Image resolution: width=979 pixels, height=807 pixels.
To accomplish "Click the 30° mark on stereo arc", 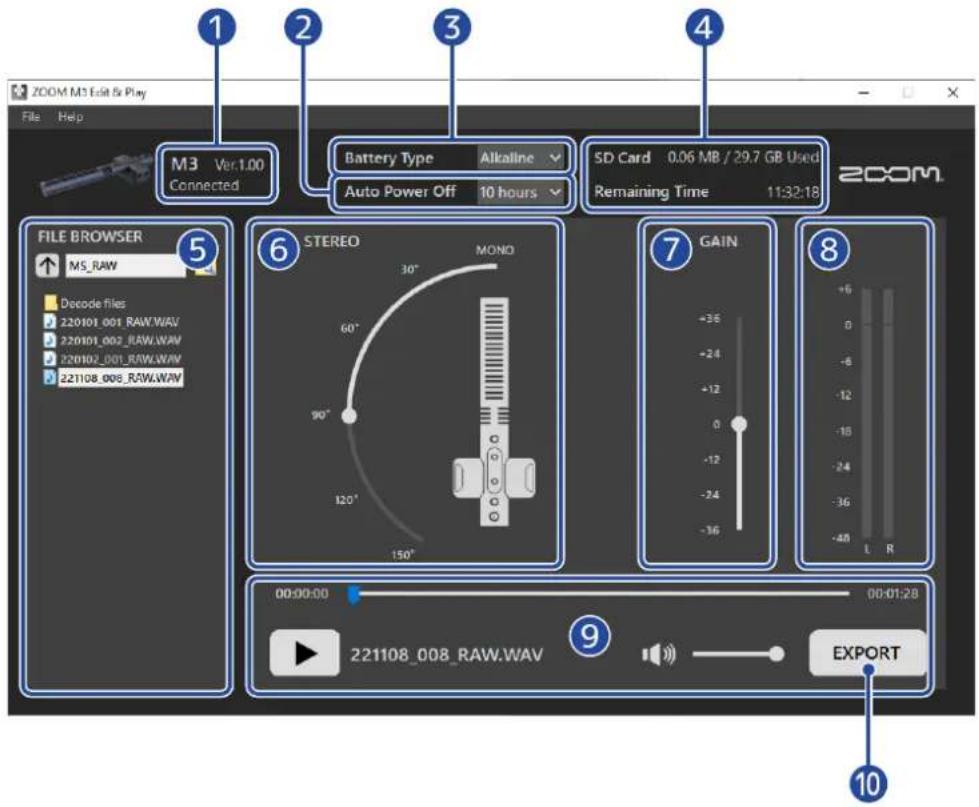I will (x=410, y=270).
